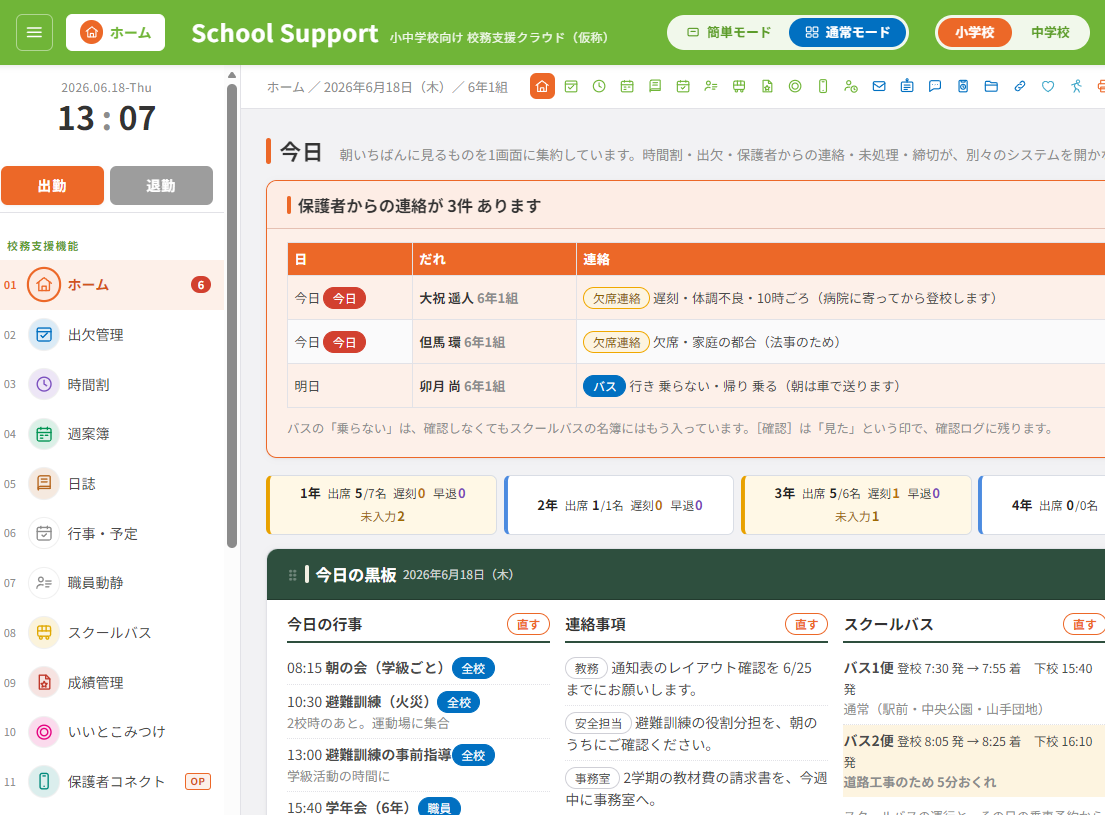Click バス tag in 卯月 尚 row
Viewport: 1105px width, 815px height.
pos(604,386)
